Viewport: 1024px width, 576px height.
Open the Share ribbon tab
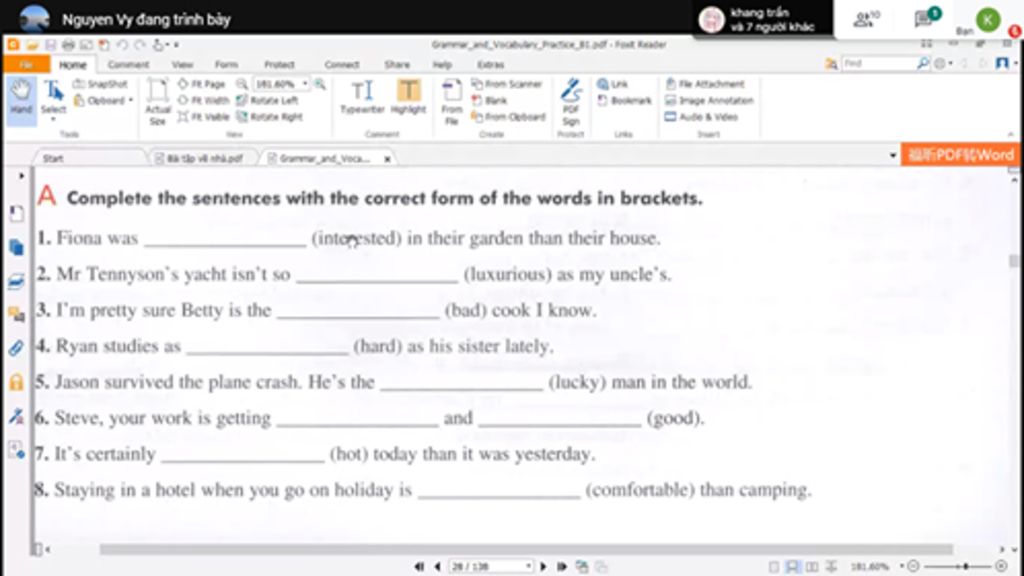click(x=396, y=65)
